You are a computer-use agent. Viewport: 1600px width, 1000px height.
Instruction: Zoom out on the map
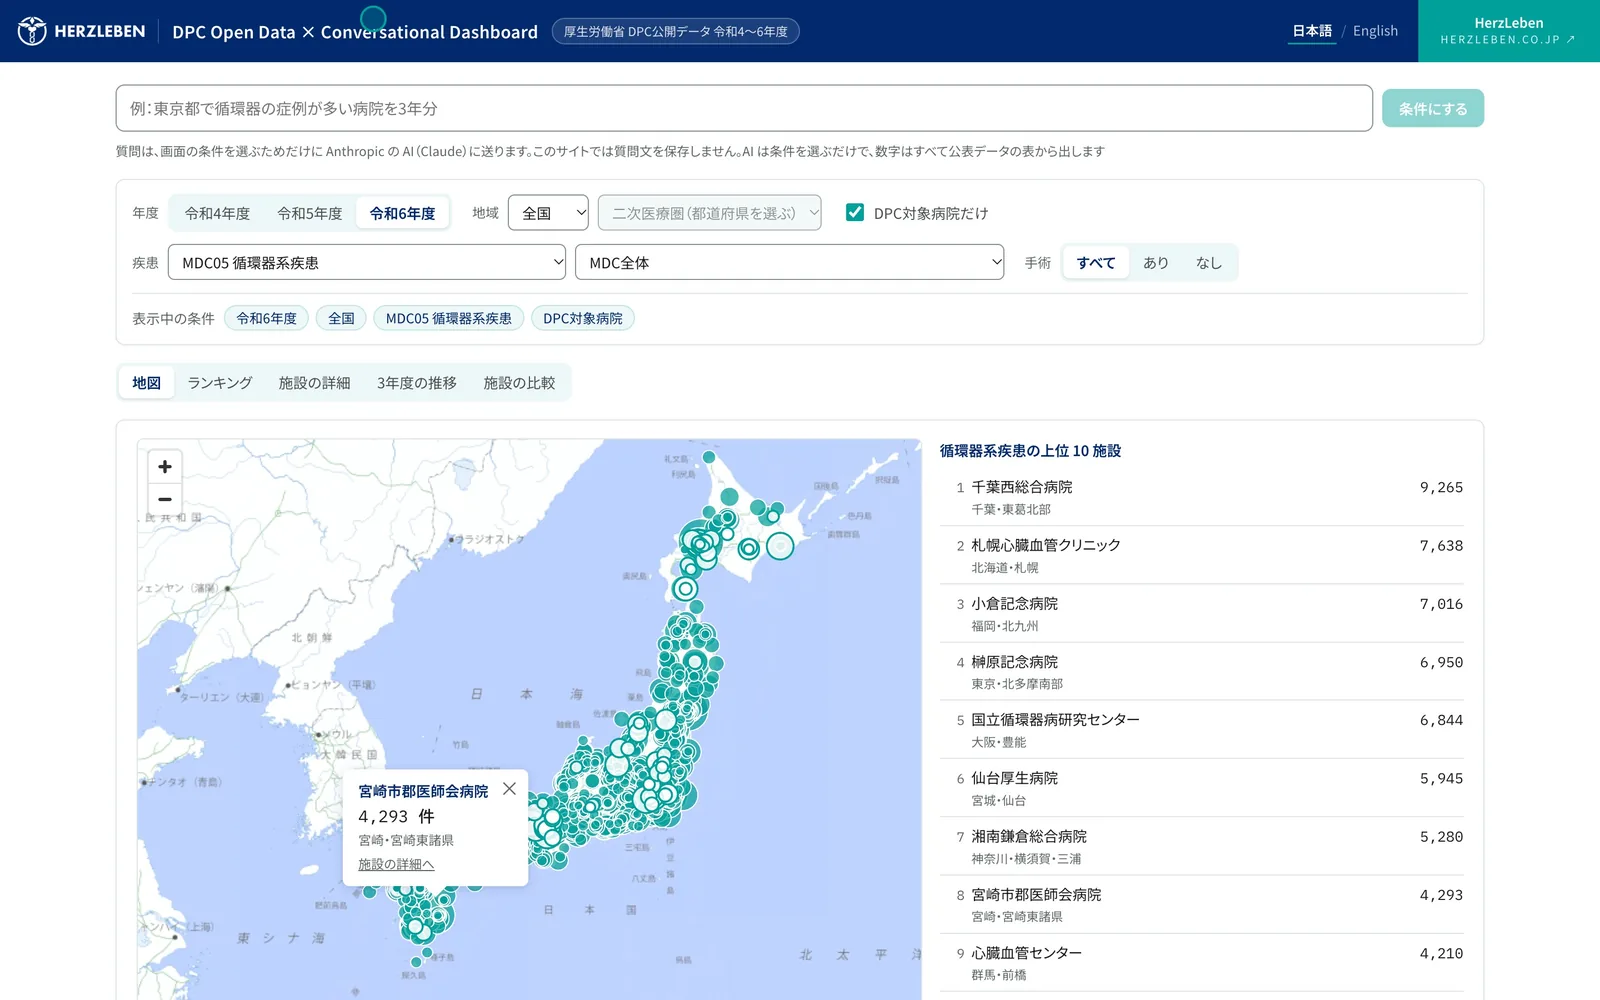pos(165,498)
